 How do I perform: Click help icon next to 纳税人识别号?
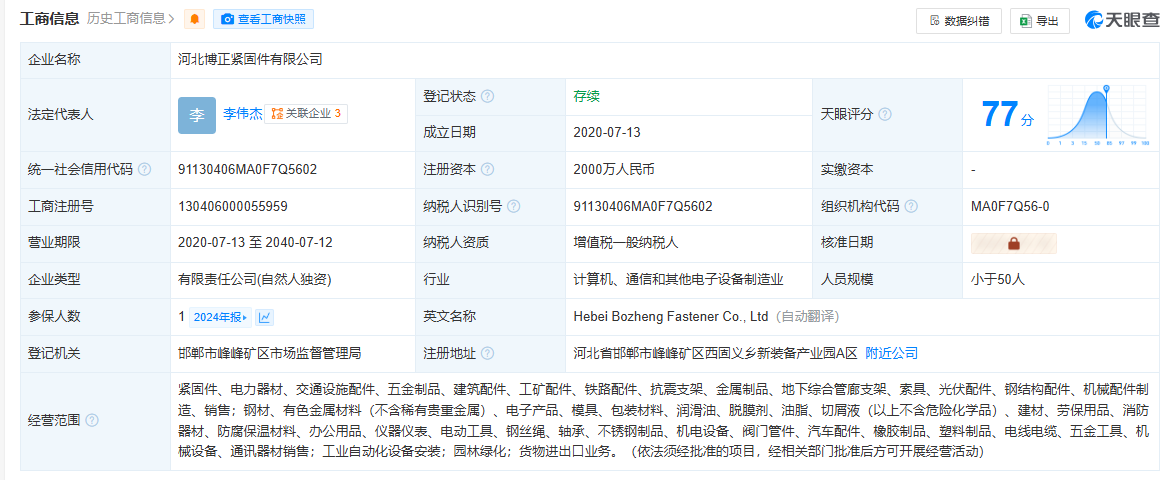(514, 206)
